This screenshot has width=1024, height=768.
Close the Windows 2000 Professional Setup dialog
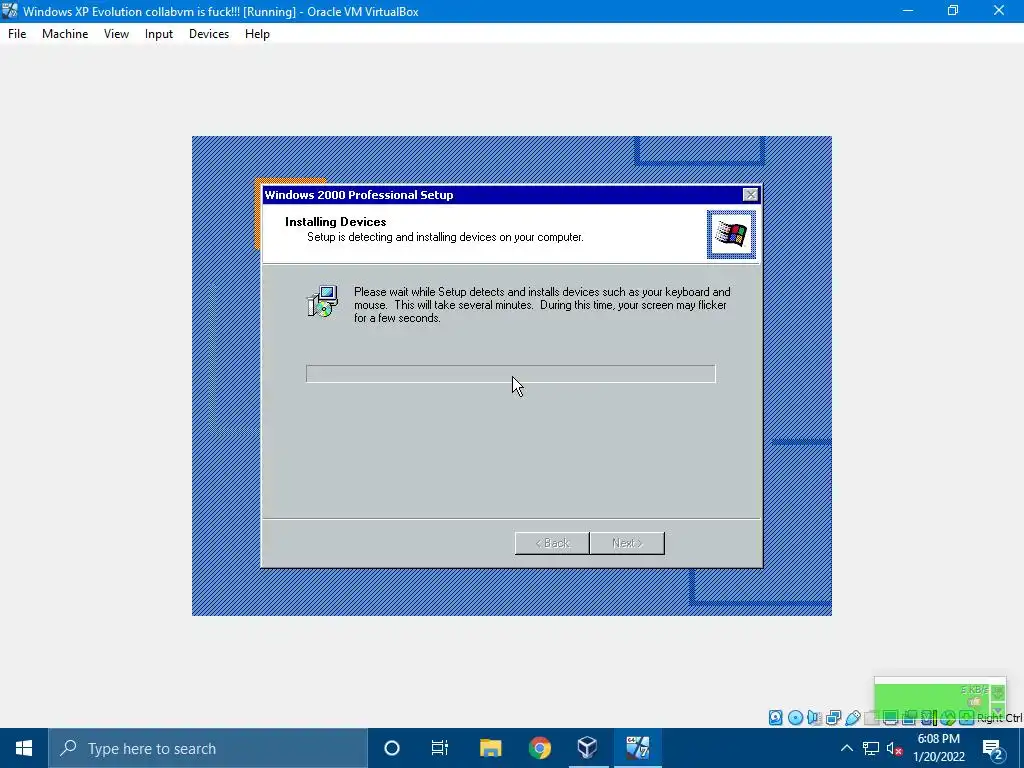coord(750,195)
